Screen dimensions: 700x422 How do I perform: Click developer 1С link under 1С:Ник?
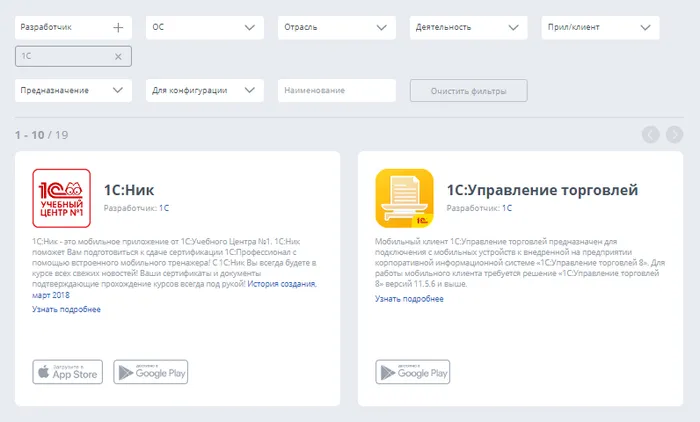tap(164, 208)
